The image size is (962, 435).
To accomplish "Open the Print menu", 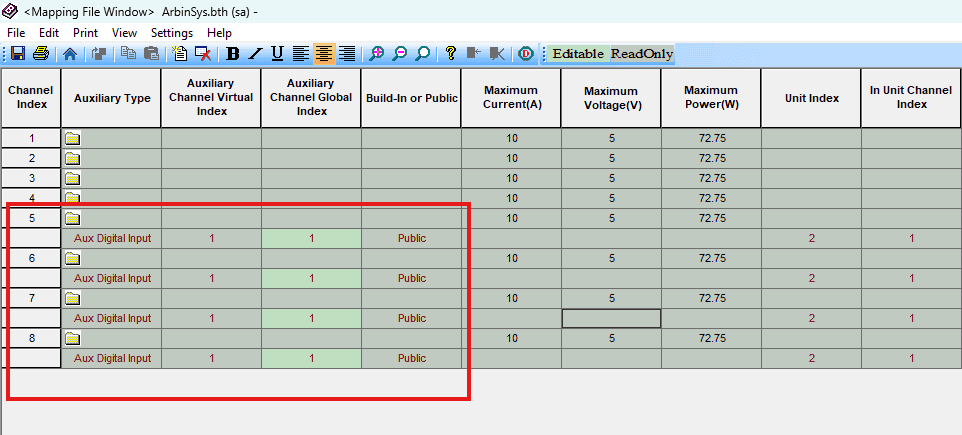I will coord(85,33).
